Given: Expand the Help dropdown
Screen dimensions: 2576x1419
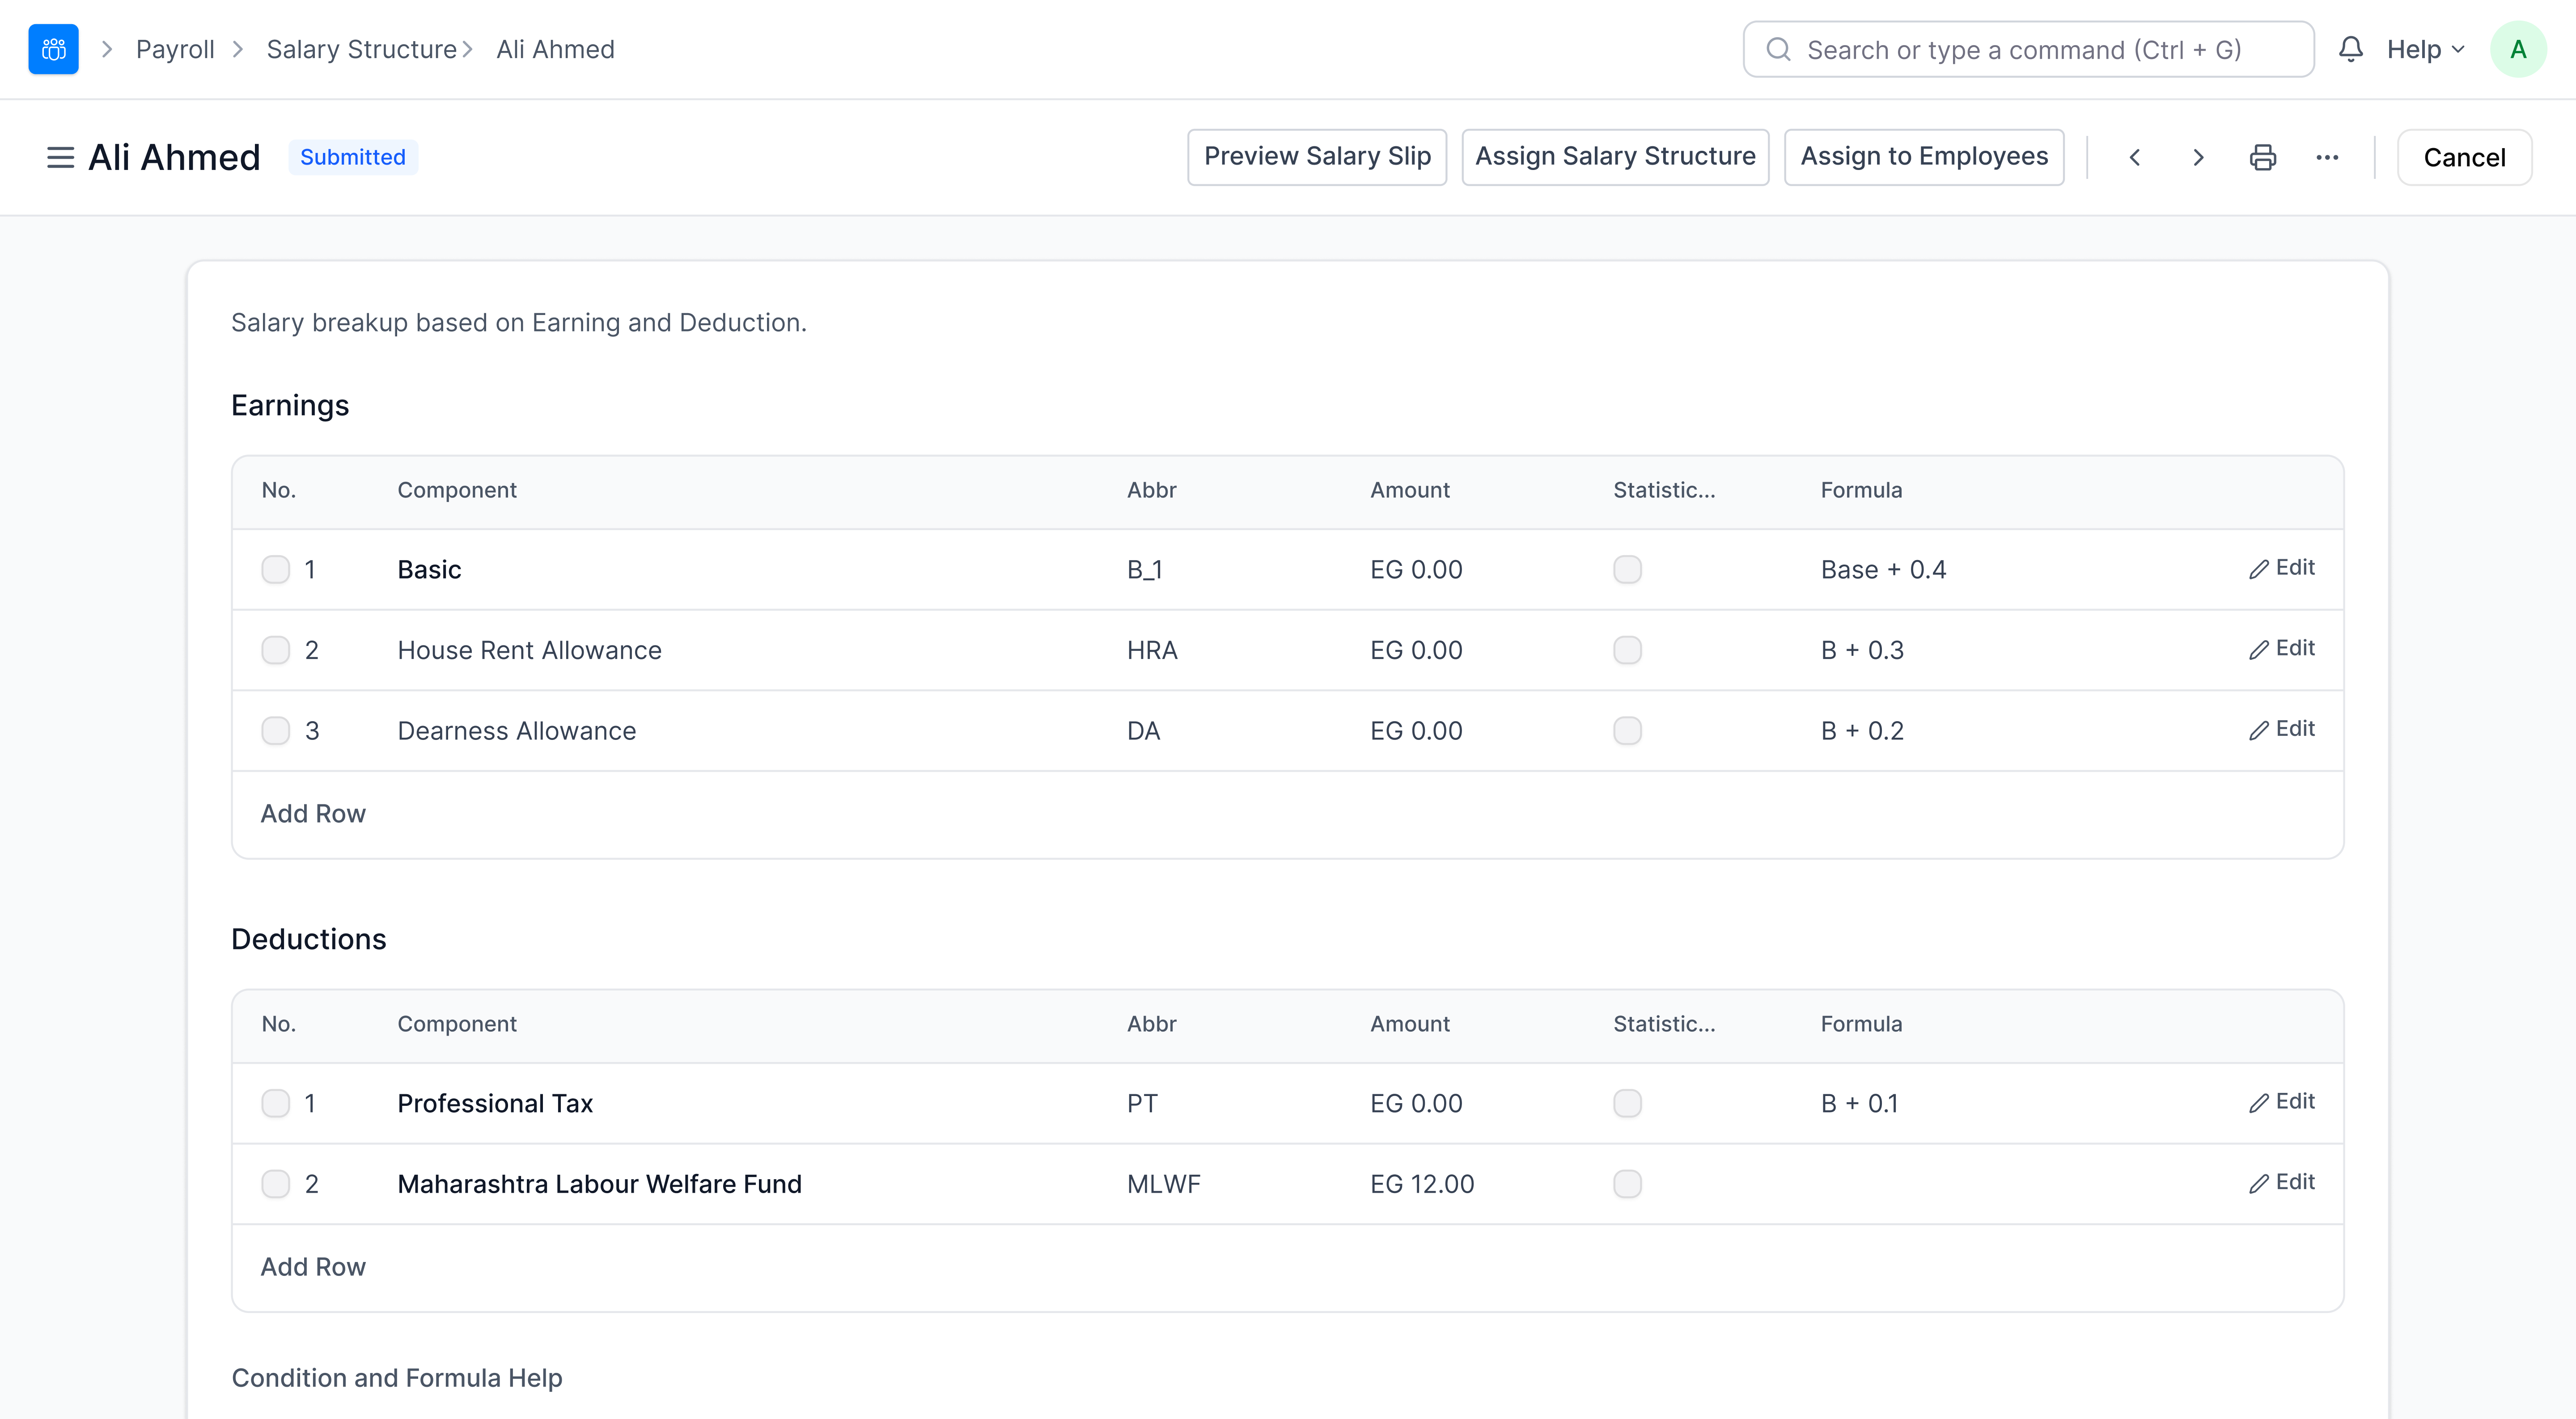Looking at the screenshot, I should tap(2424, 49).
